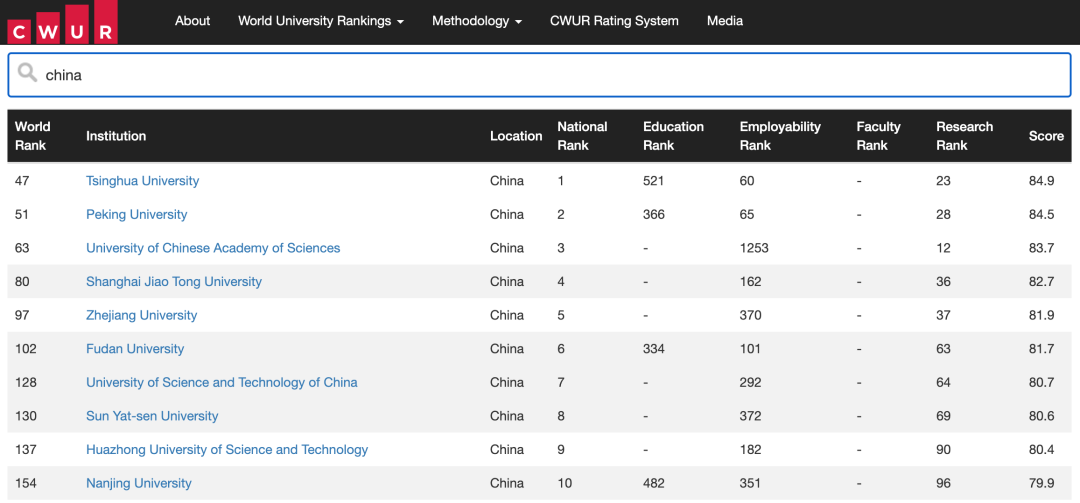The image size is (1080, 503).
Task: Click score 82.7 value
Action: (x=1041, y=281)
